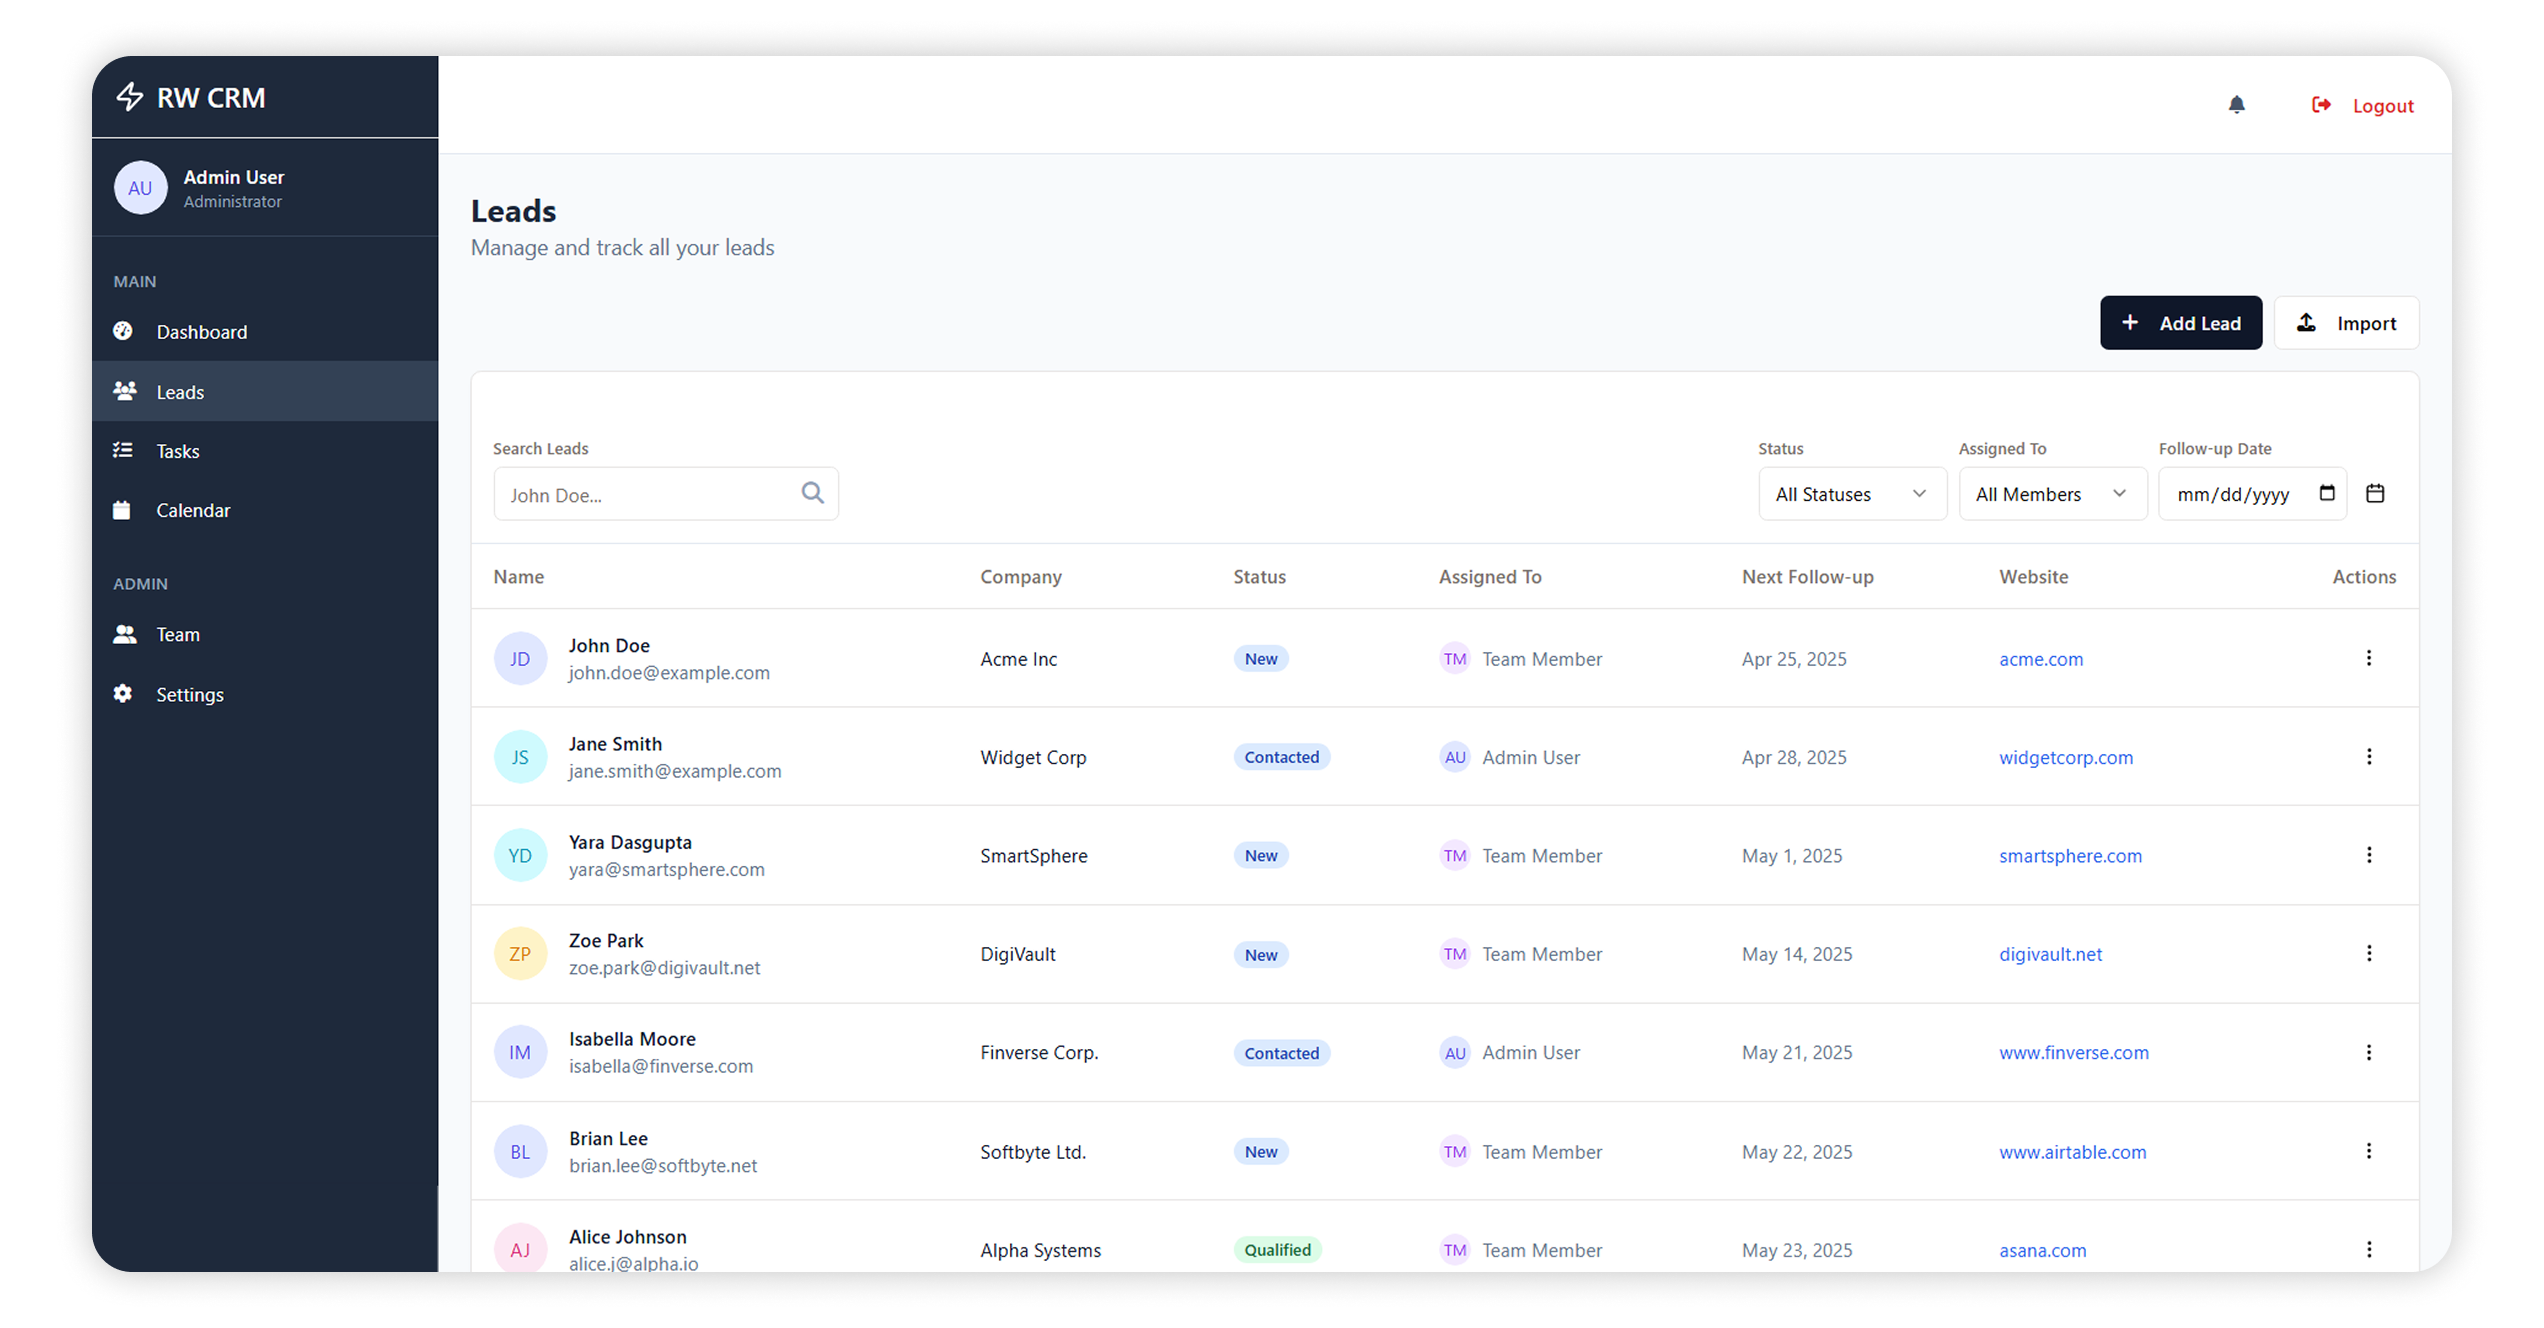Click the Import button
This screenshot has height=1328, width=2544.
[2346, 323]
